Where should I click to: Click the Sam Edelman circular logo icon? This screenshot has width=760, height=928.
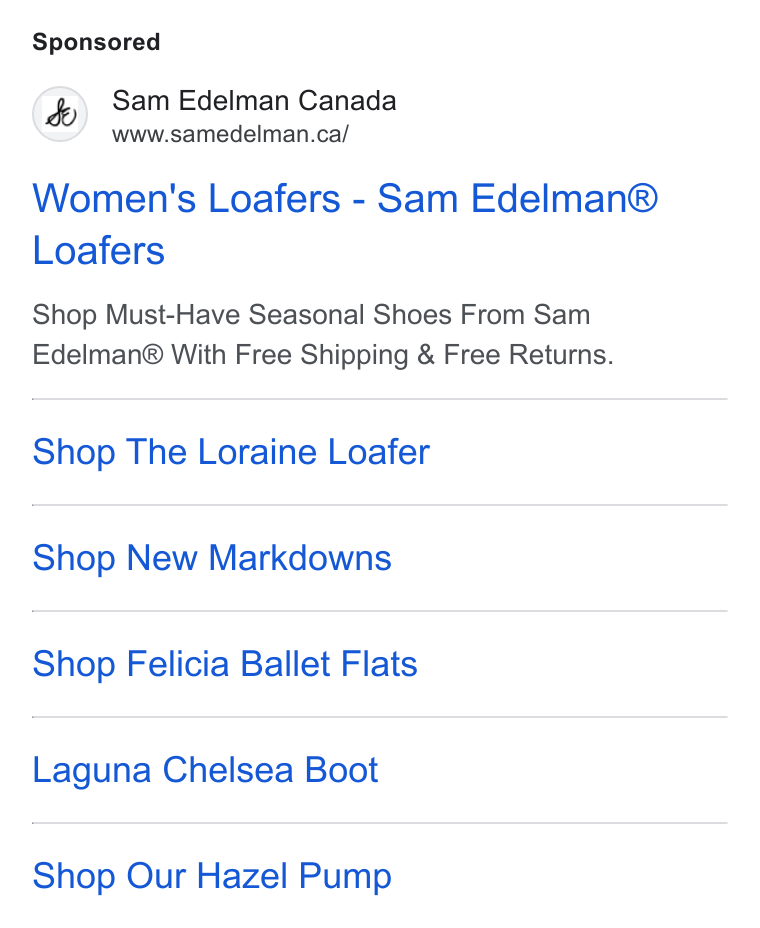click(60, 114)
